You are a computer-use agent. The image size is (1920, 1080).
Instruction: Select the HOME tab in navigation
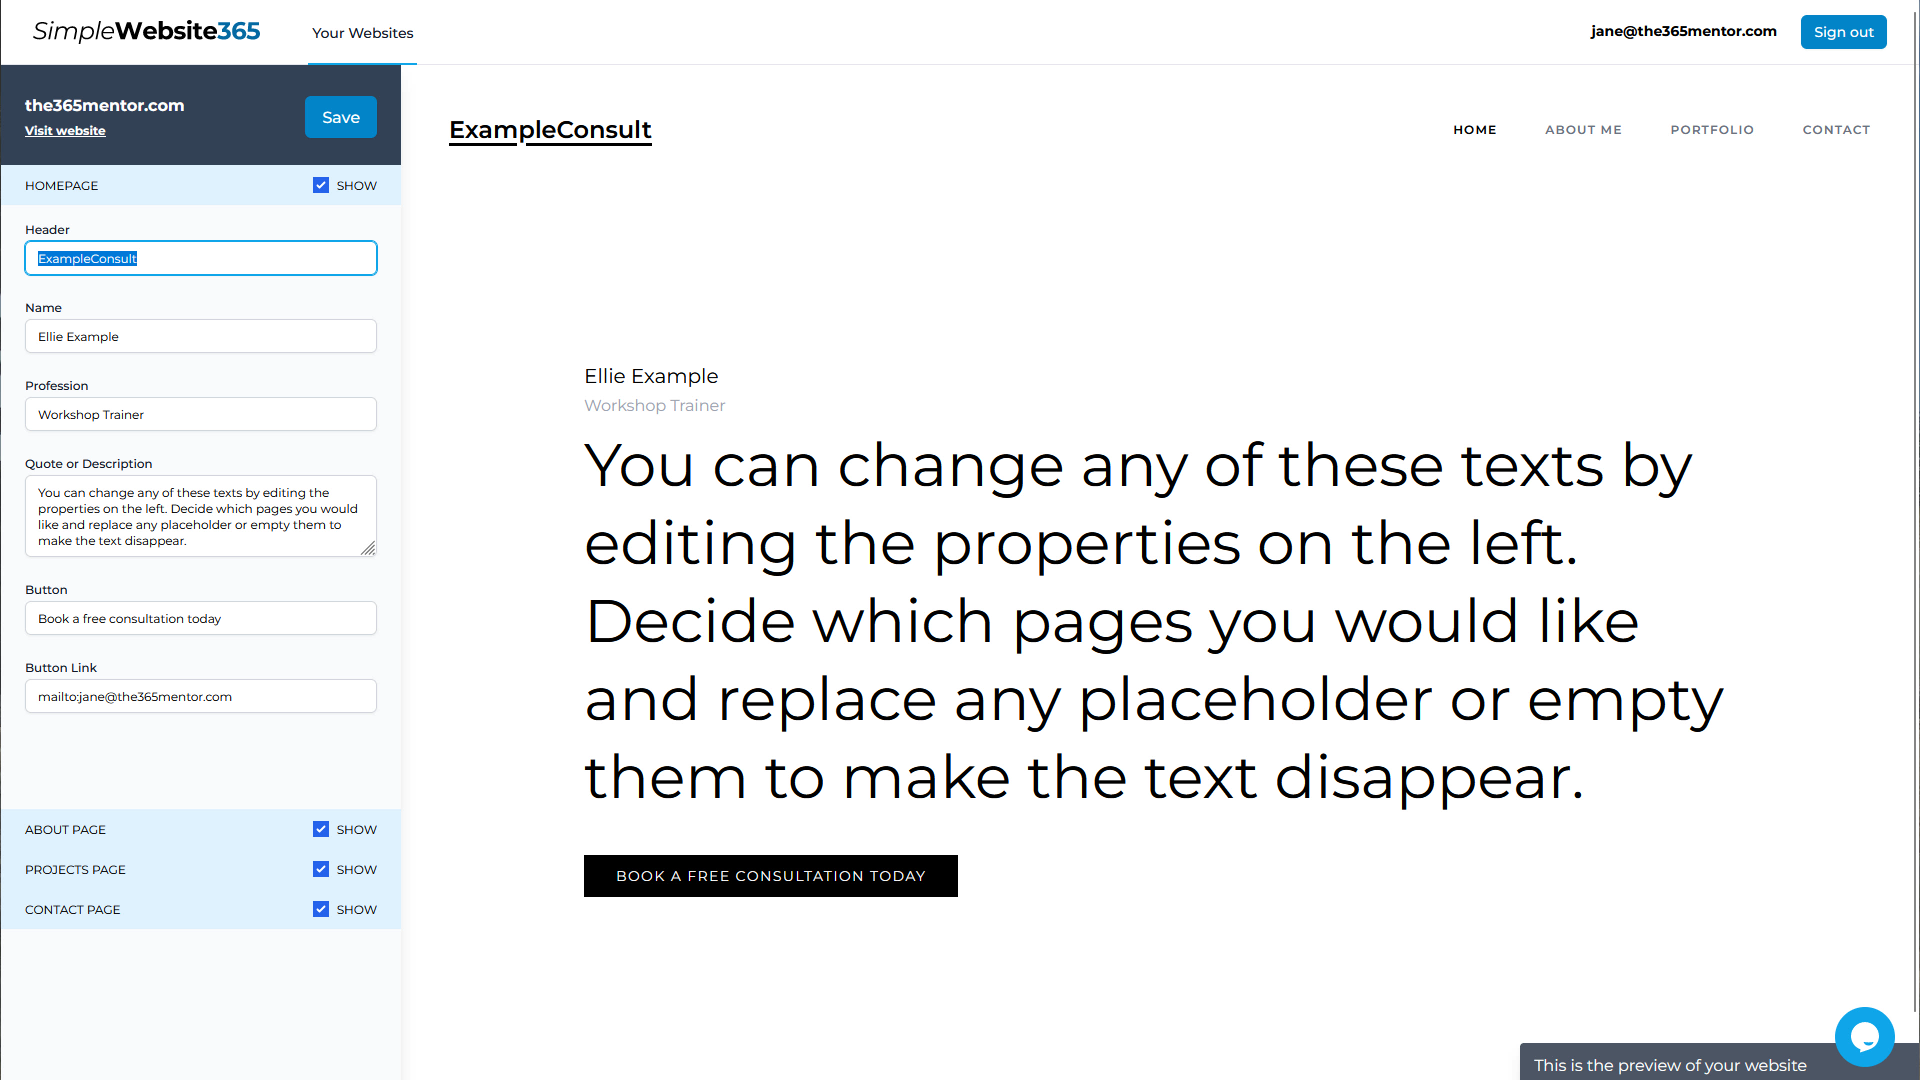(x=1474, y=129)
